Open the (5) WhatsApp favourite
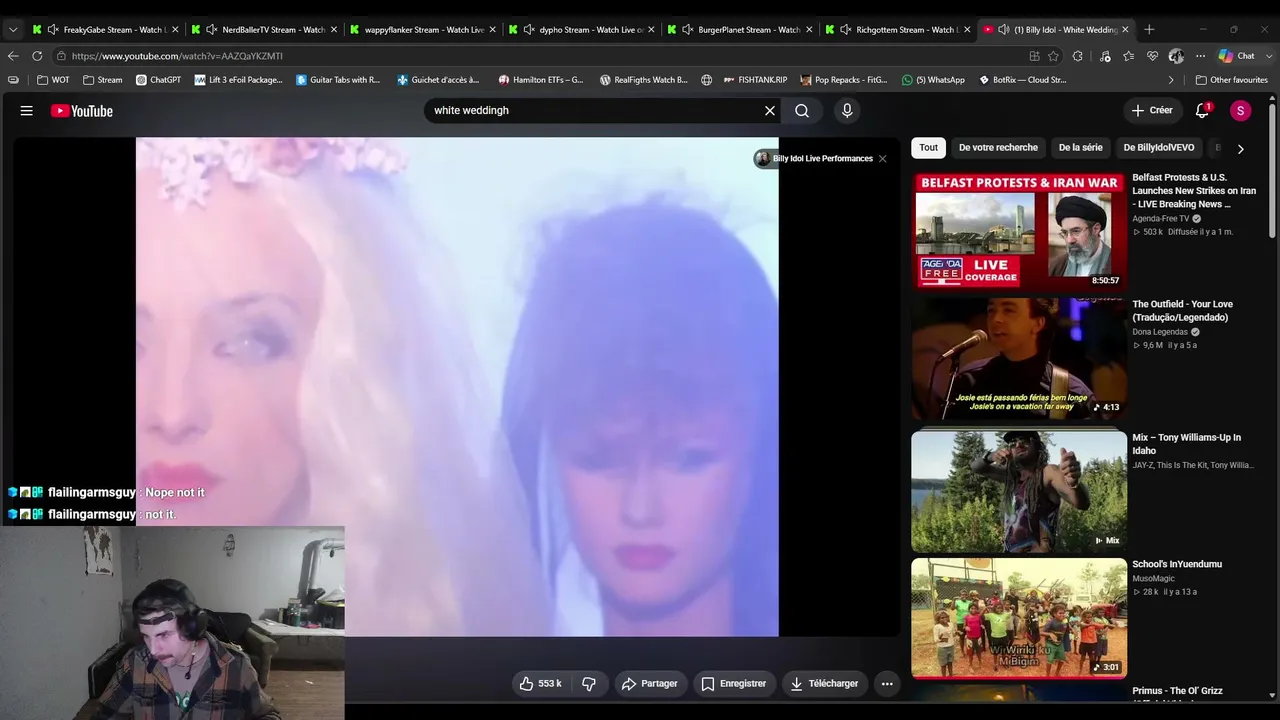Screen dimensions: 1280x720 (x=933, y=80)
